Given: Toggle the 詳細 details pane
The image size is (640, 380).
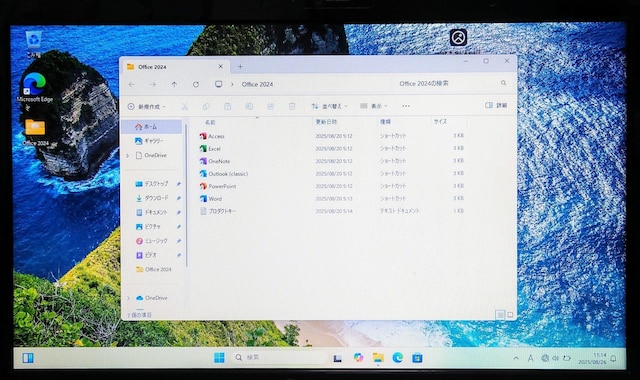Looking at the screenshot, I should click(496, 105).
